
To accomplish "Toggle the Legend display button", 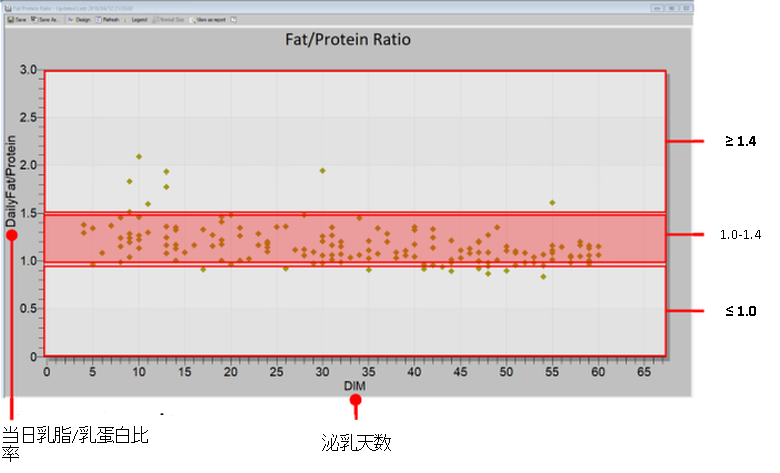I will 140,18.
